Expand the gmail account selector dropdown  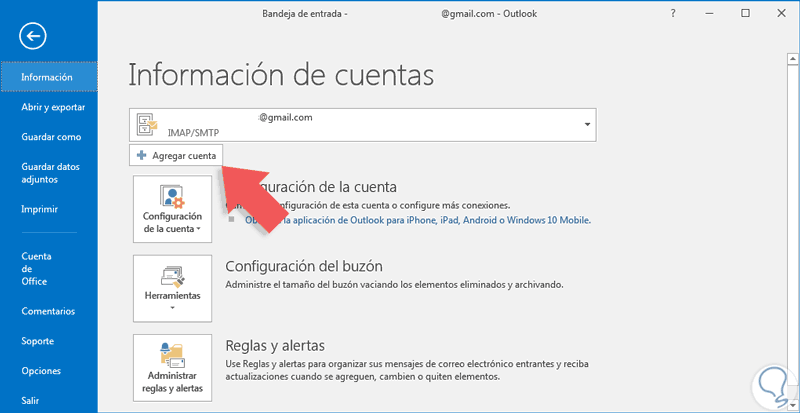click(587, 125)
